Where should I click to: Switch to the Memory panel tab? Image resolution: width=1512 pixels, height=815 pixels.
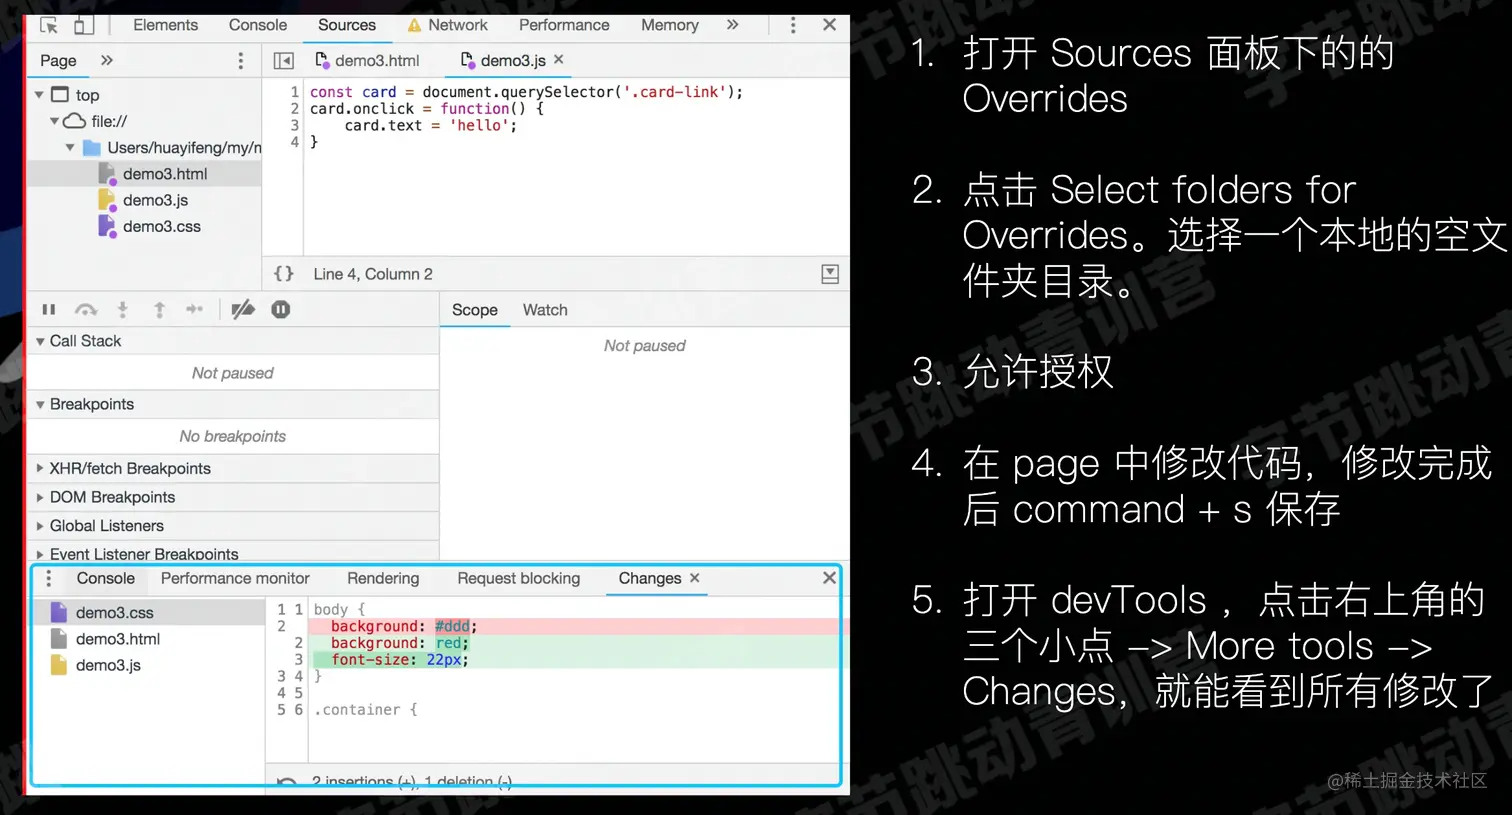coord(670,25)
